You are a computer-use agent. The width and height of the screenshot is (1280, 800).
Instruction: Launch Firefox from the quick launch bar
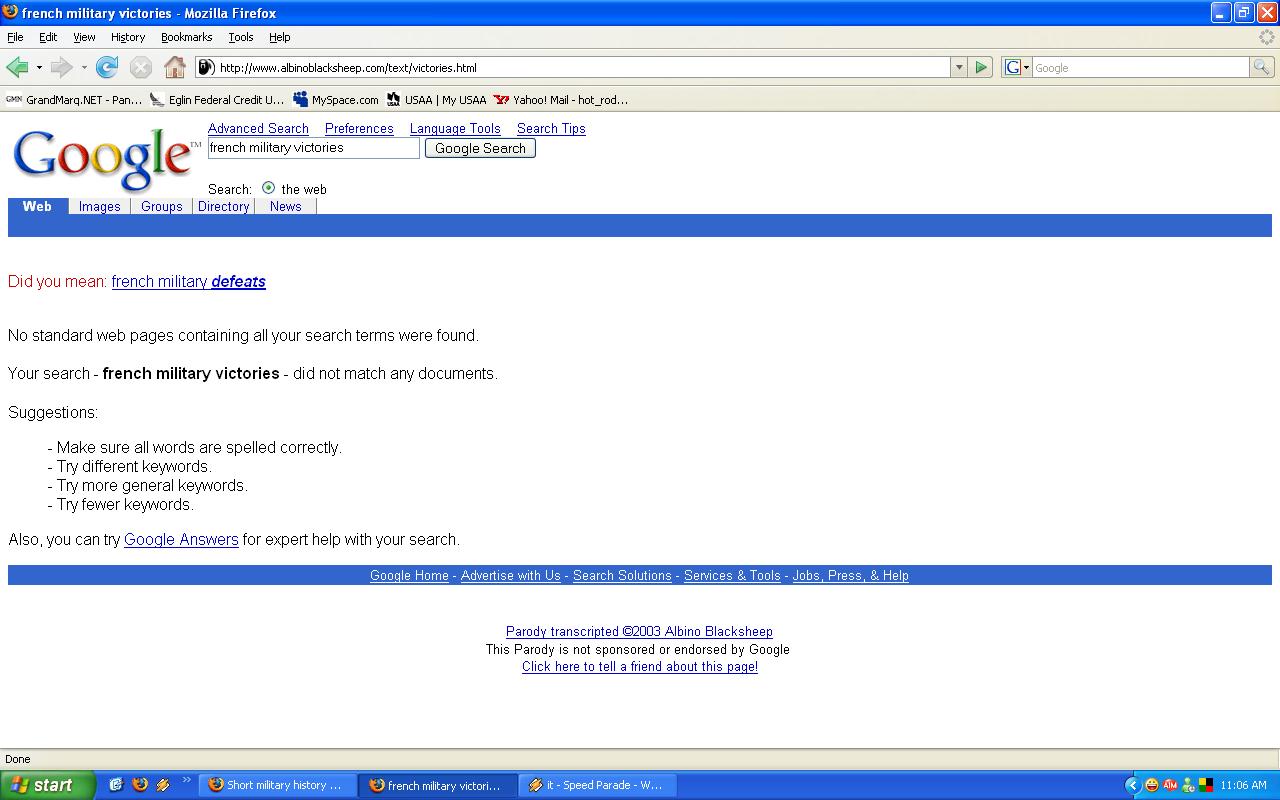pos(140,785)
